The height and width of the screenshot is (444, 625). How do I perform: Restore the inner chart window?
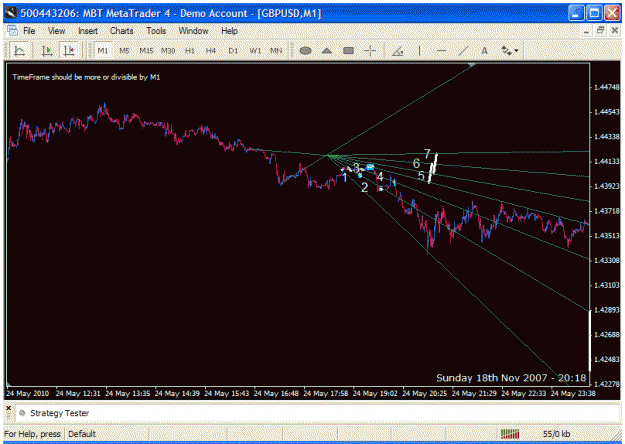[600, 31]
